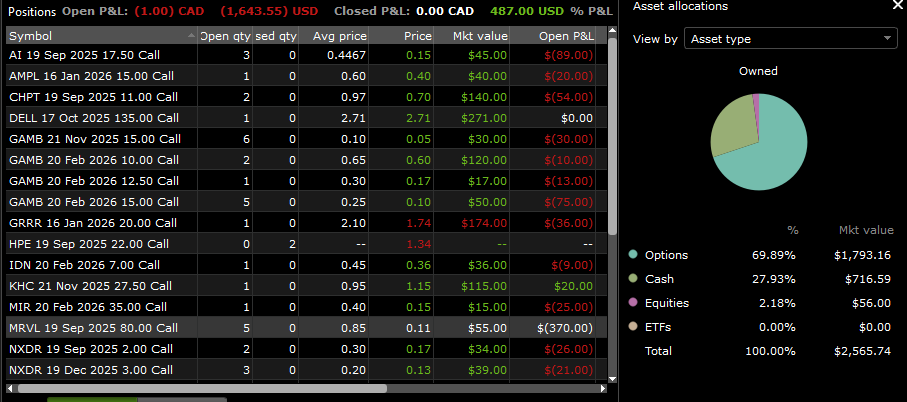The height and width of the screenshot is (402, 907).
Task: Sort positions by Symbol column header
Action: tap(102, 36)
